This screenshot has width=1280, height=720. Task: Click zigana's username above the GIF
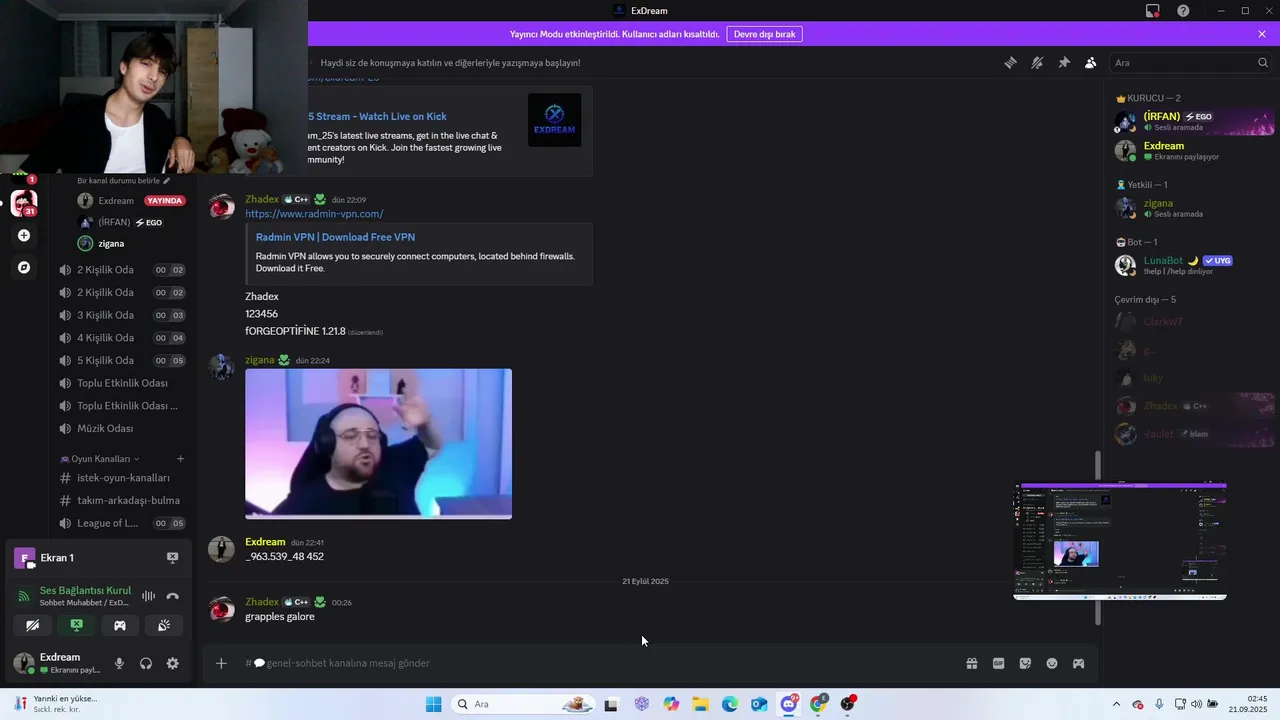(x=260, y=360)
